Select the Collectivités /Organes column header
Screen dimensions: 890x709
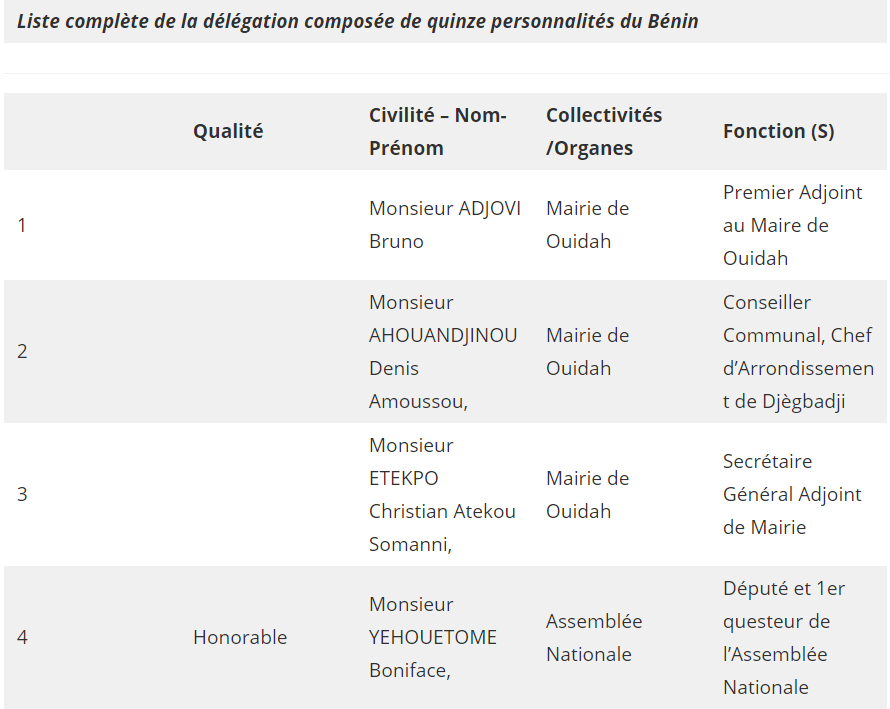click(604, 131)
